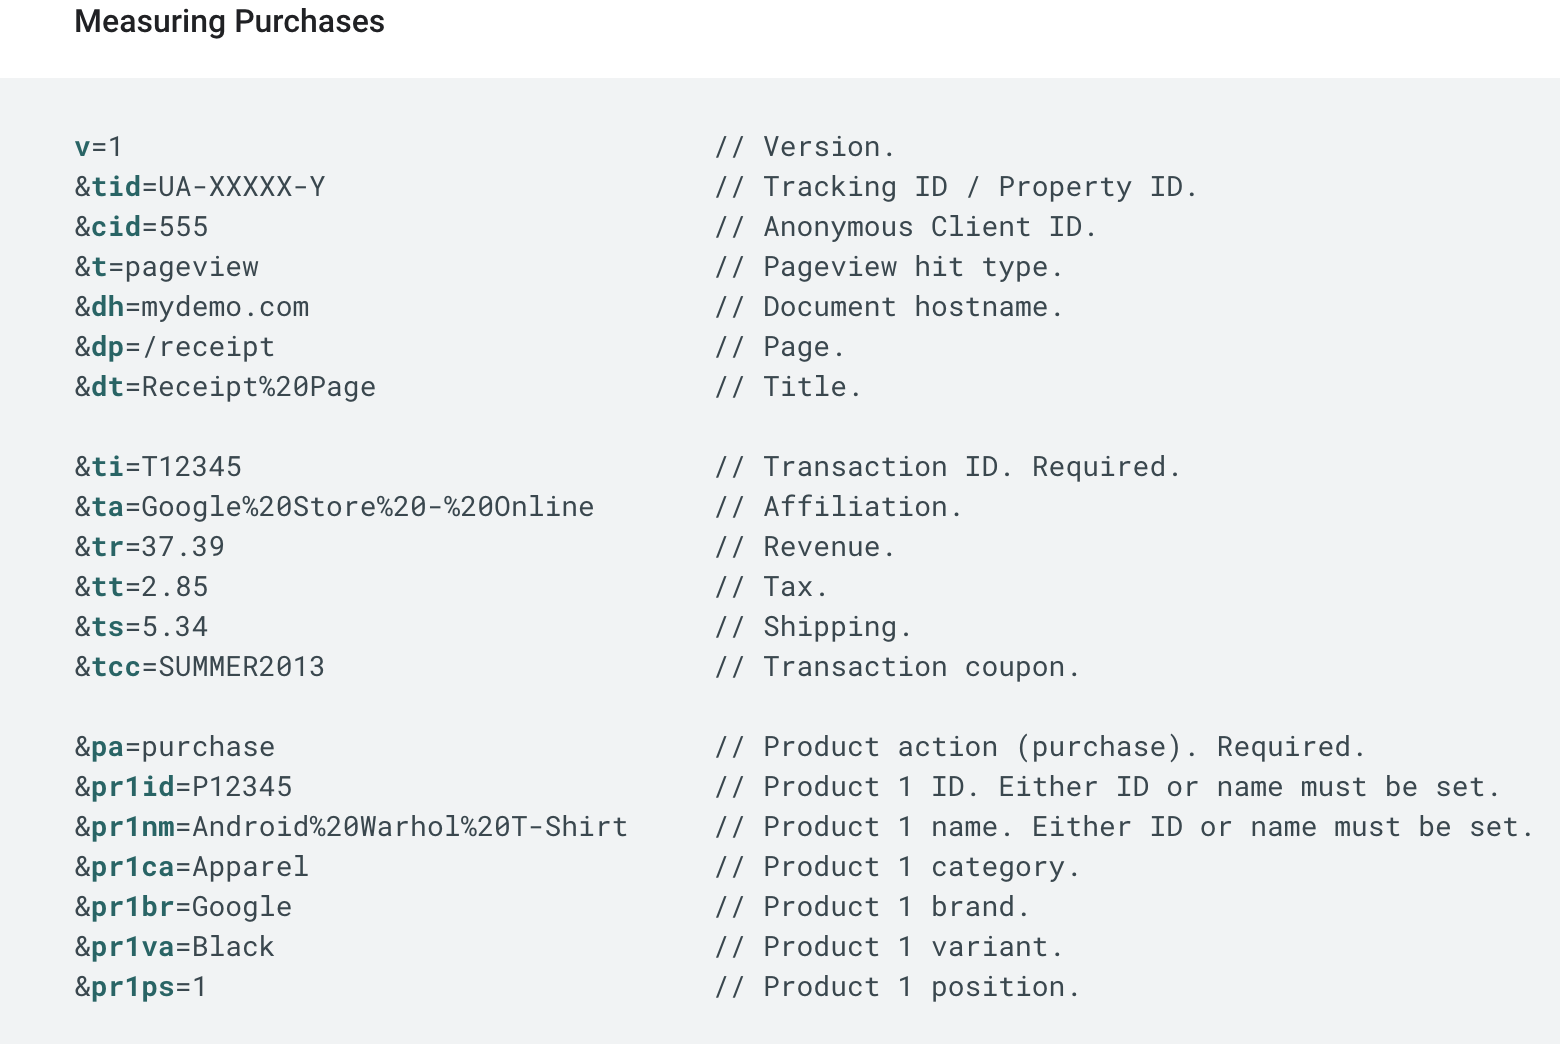Image resolution: width=1560 pixels, height=1044 pixels.
Task: Click the UA-XXXXX-Y tracking ID value
Action: (x=242, y=187)
